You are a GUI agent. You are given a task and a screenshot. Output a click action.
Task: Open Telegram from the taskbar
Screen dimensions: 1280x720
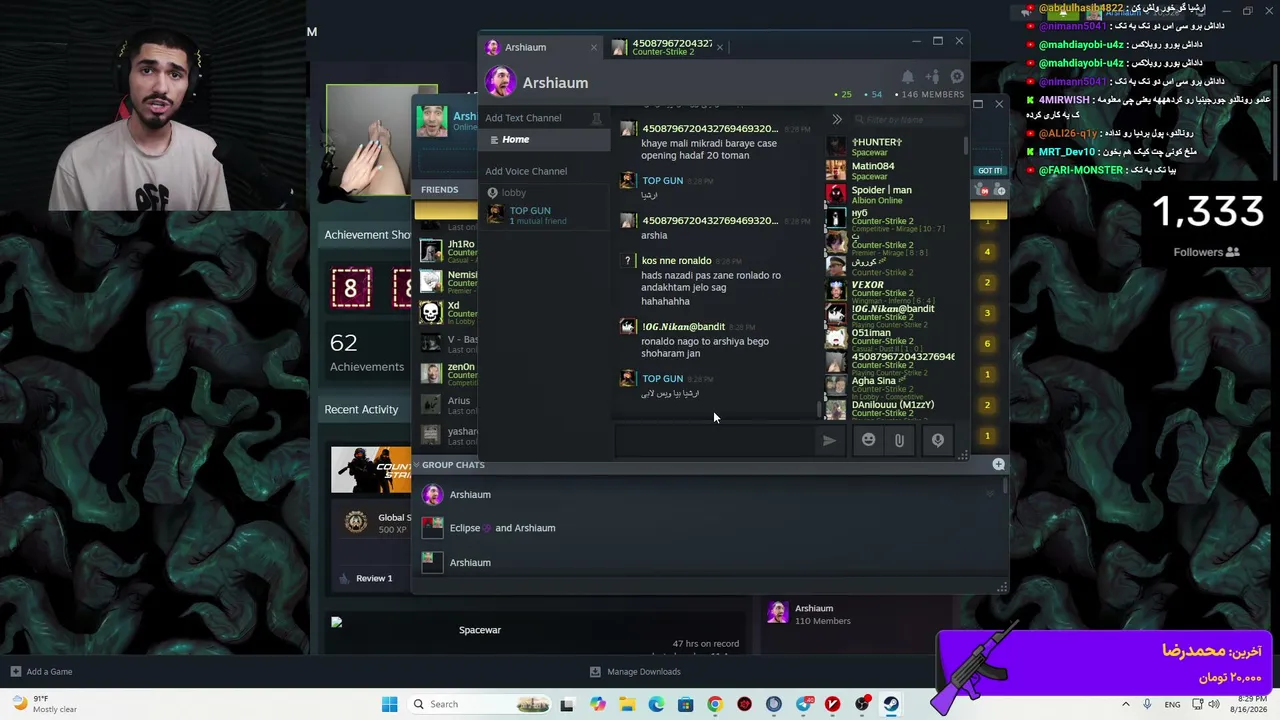[804, 704]
